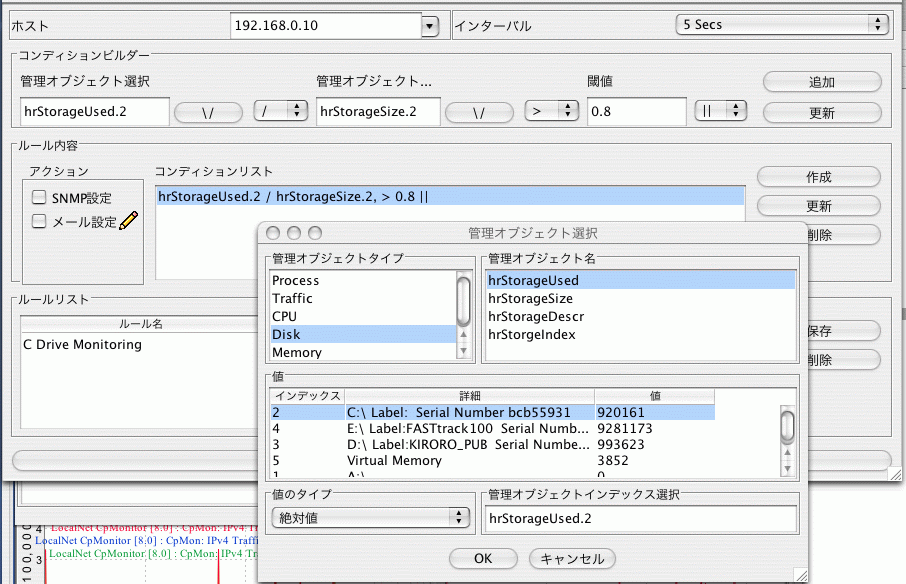Select the Virtual Memory row
Screen dimensions: 906x584
(x=492, y=460)
